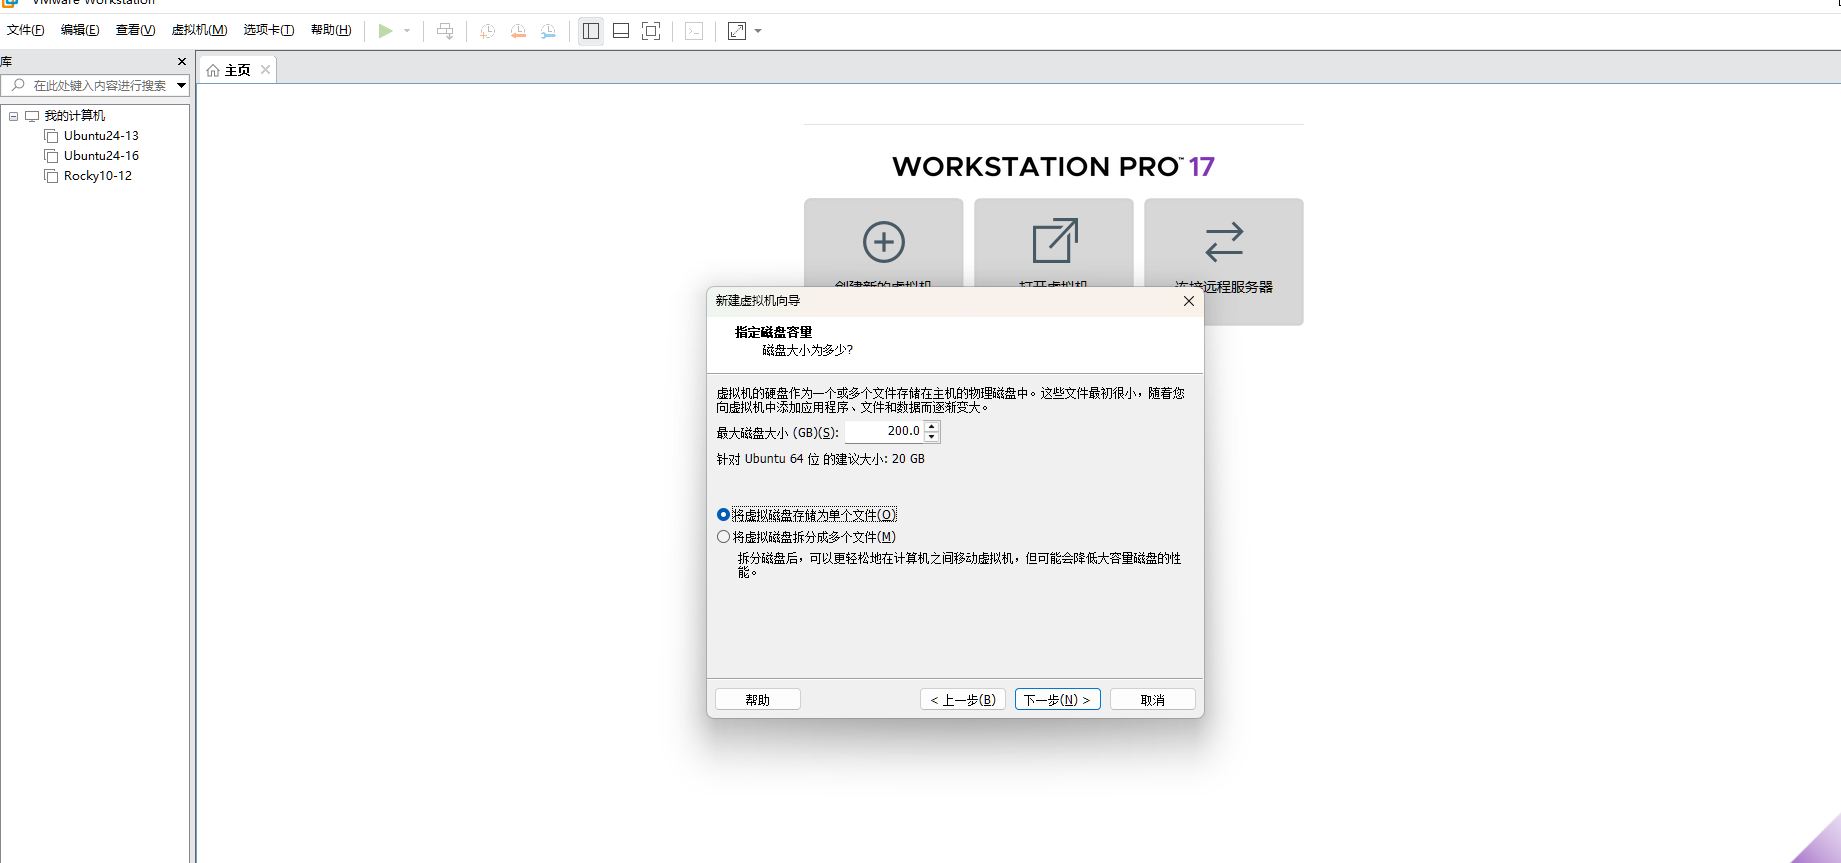Click the 帮助 button in wizard

tap(758, 700)
